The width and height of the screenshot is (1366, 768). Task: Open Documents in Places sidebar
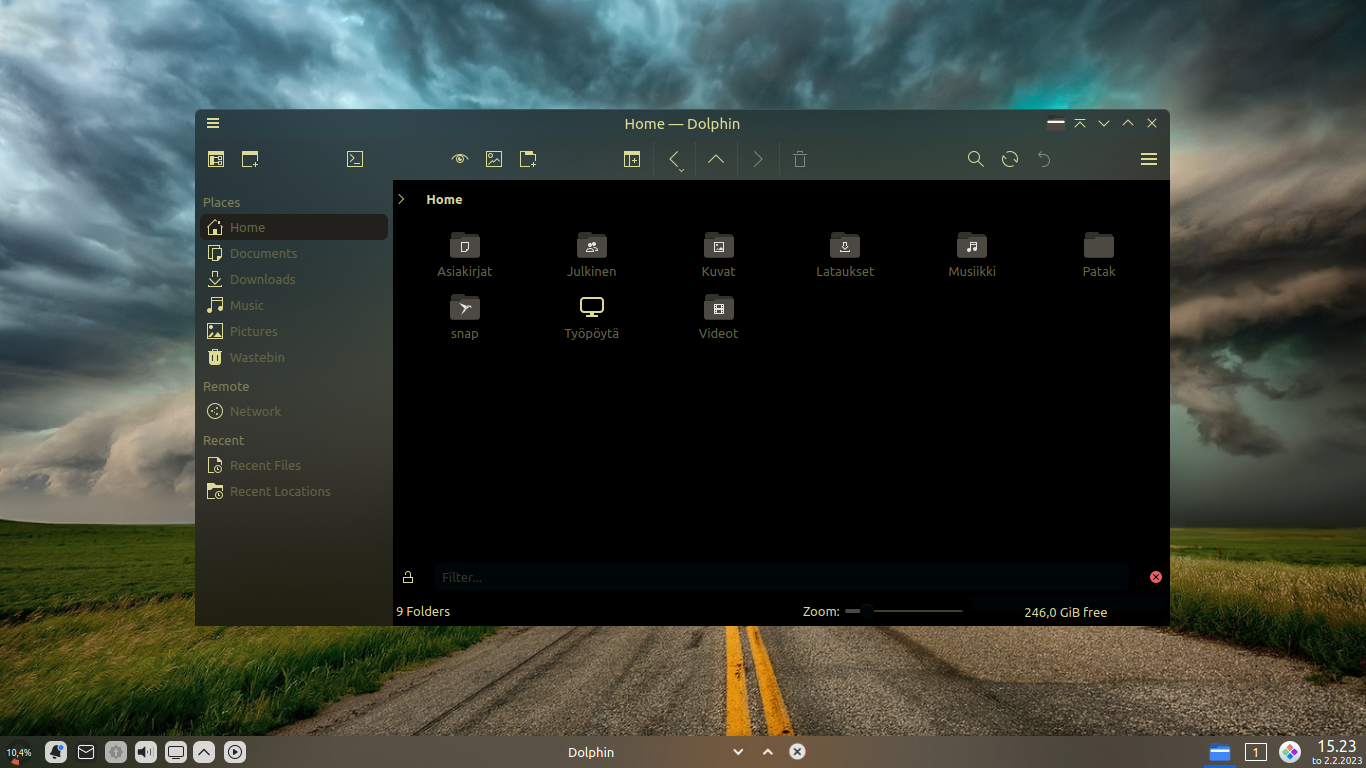[x=294, y=253]
